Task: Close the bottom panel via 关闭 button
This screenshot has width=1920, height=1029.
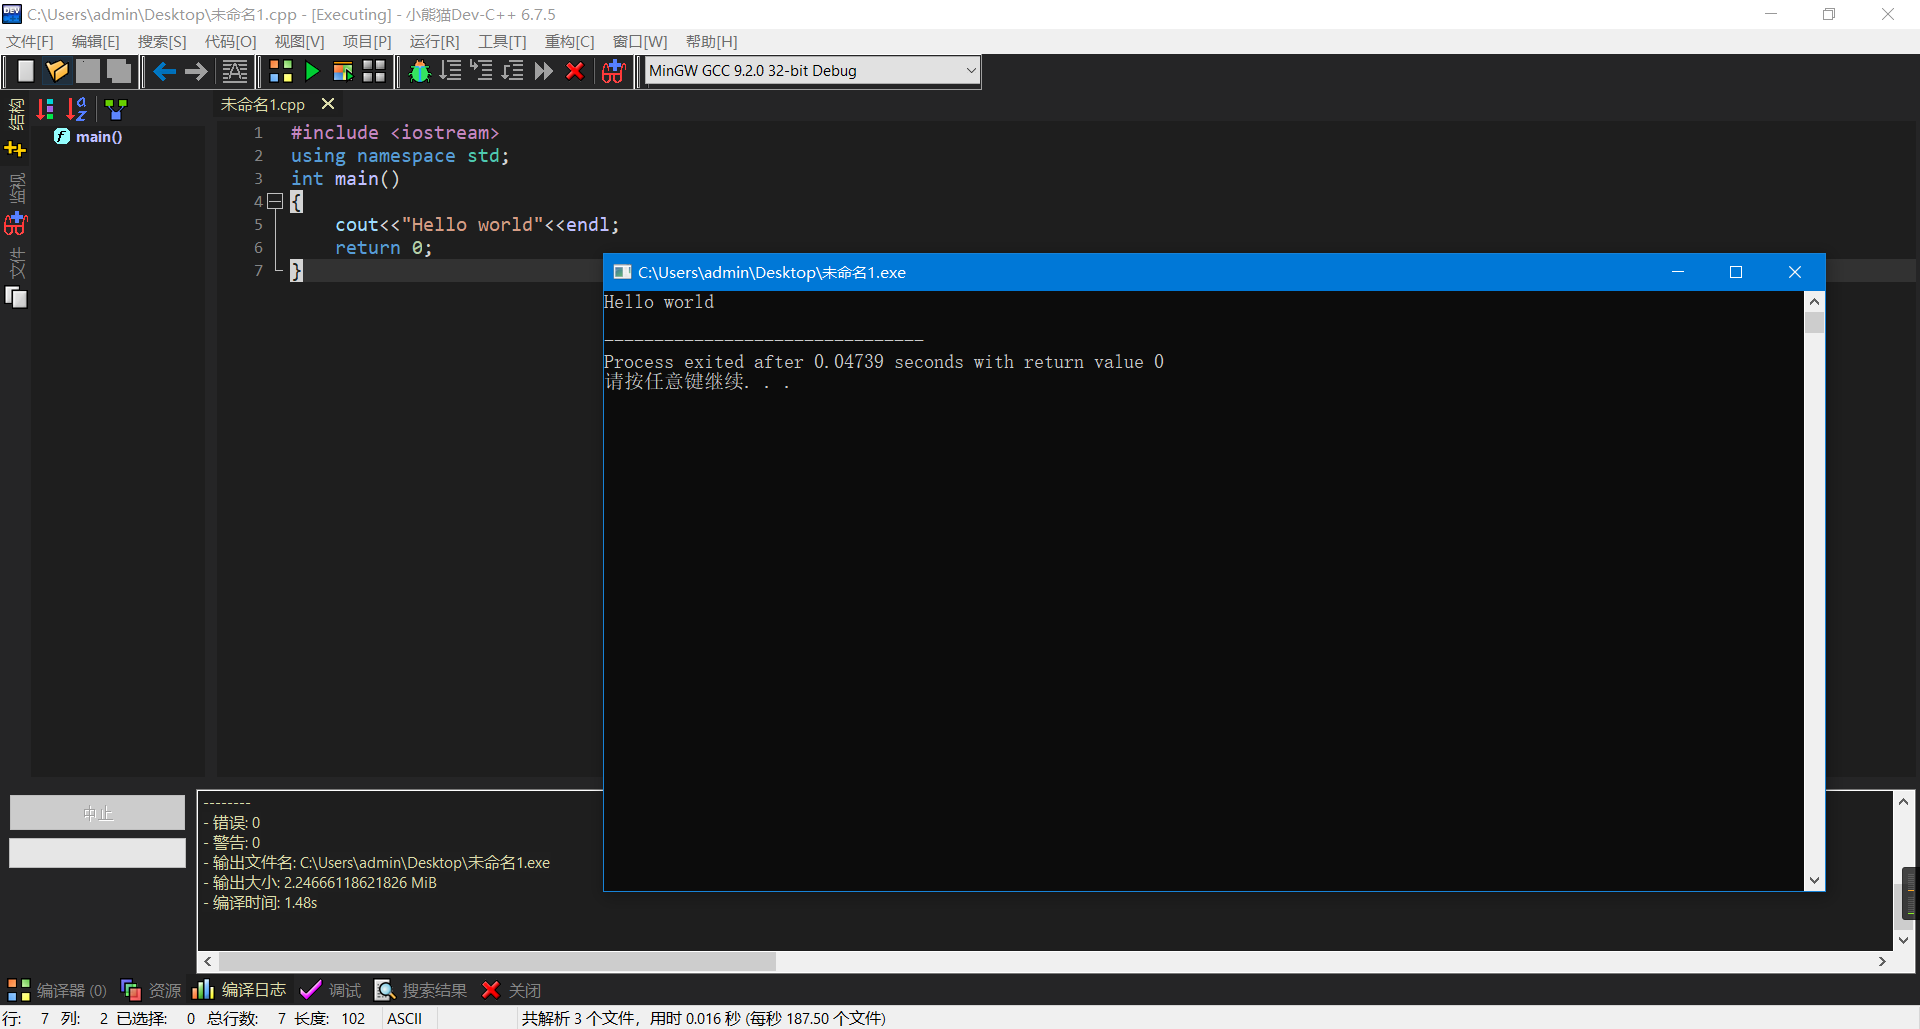Action: click(x=511, y=990)
